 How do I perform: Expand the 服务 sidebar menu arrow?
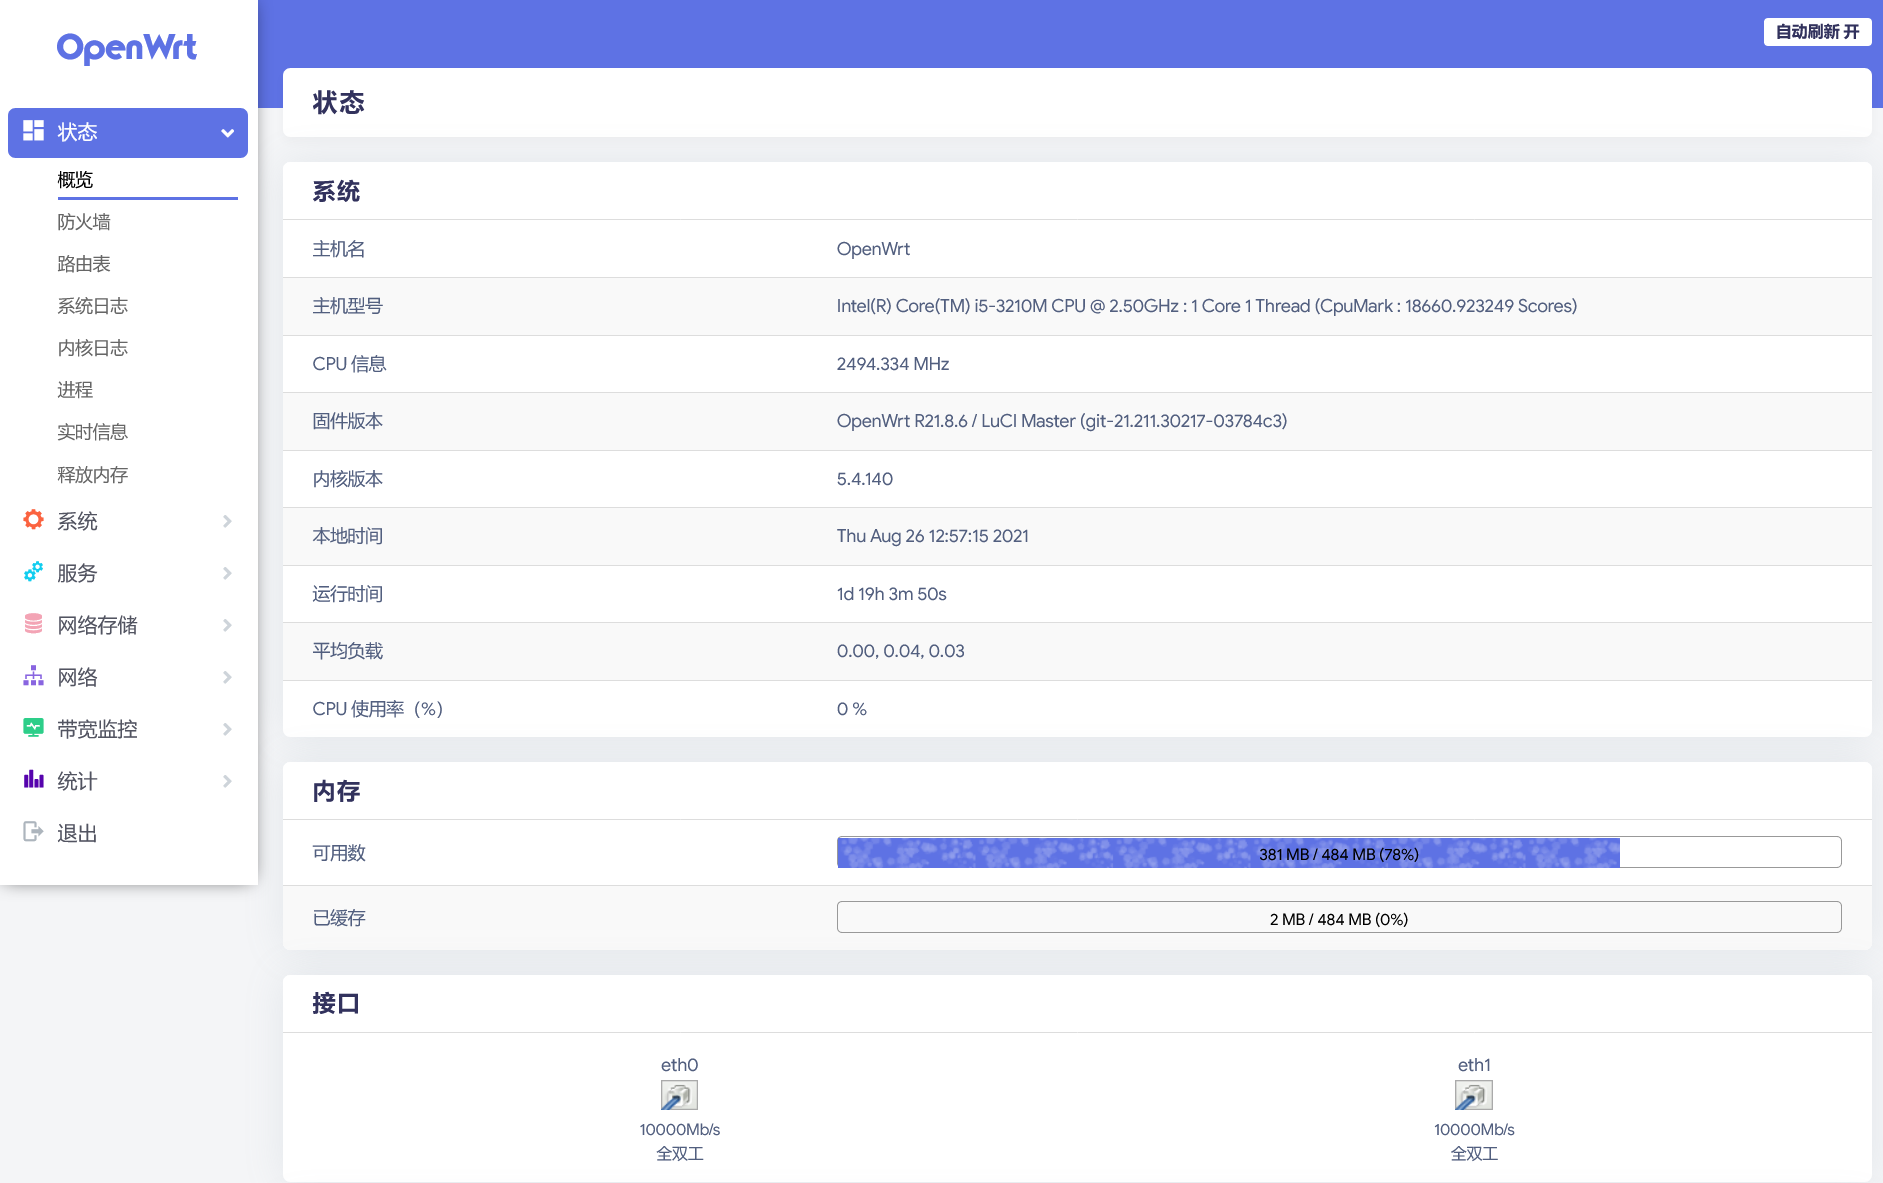(227, 573)
